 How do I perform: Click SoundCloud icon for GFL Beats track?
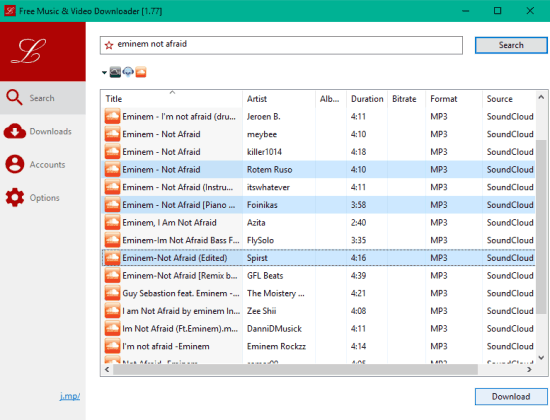pos(112,275)
